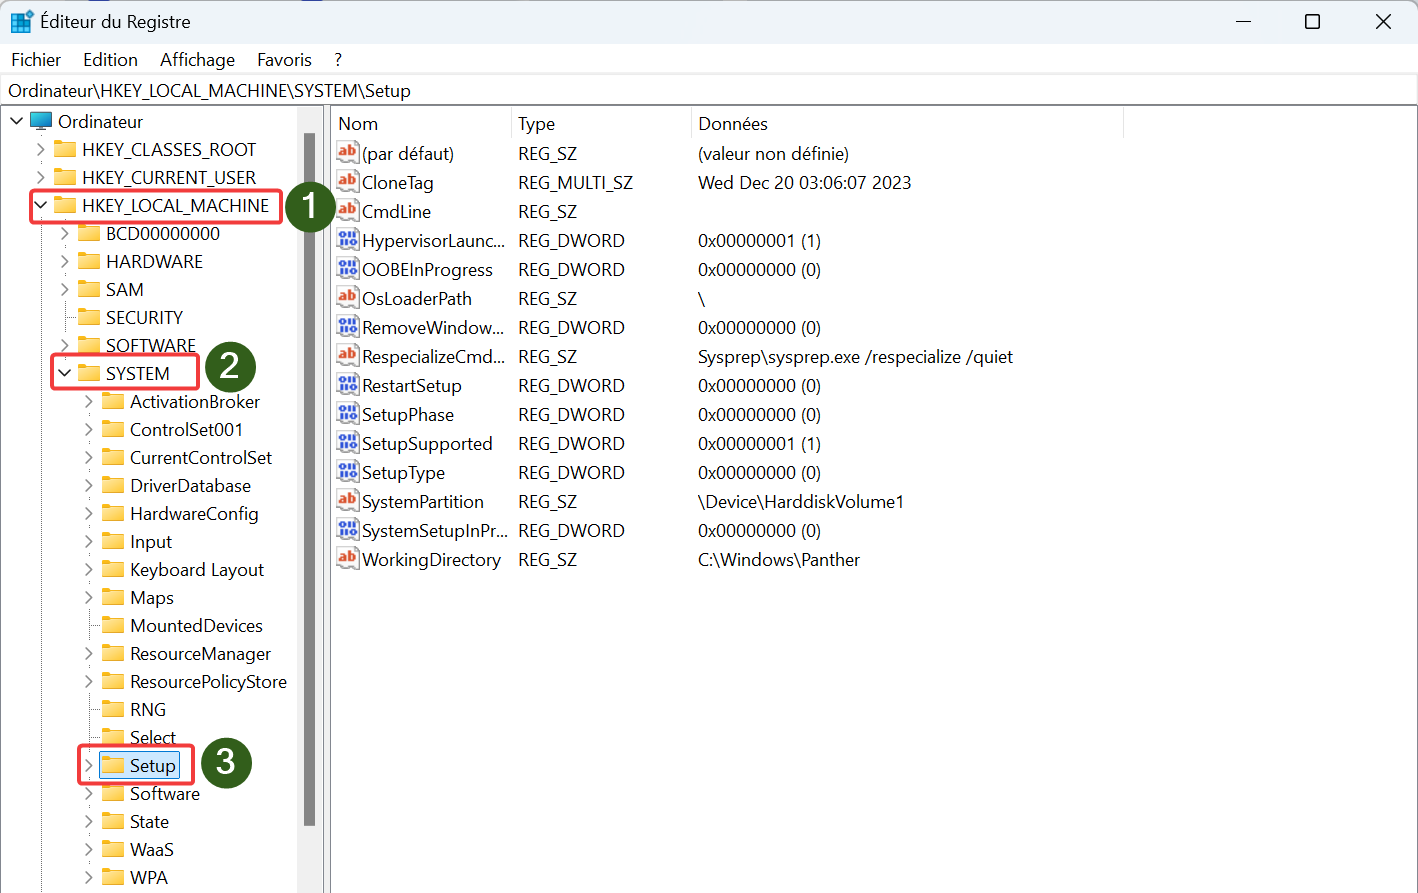1418x893 pixels.
Task: Select the Software key under SYSTEM
Action: point(165,793)
